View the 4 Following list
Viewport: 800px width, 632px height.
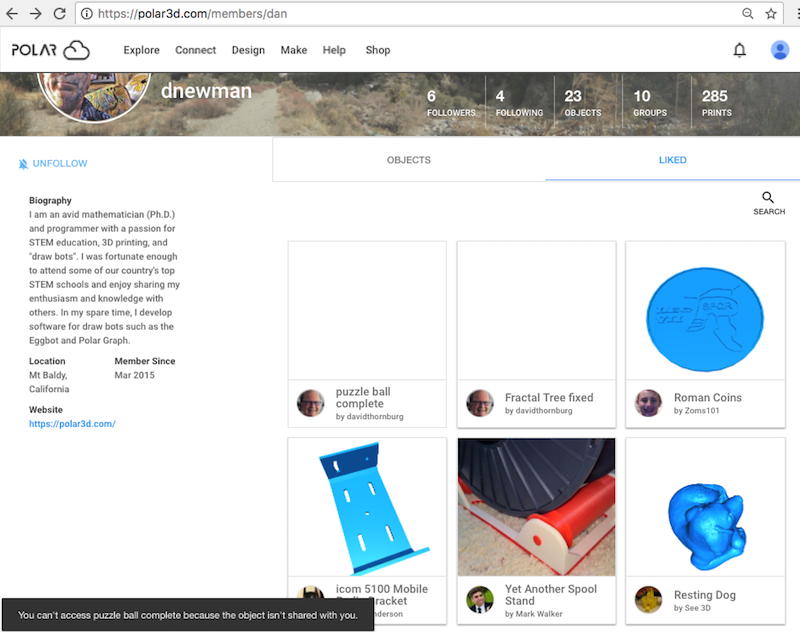[519, 103]
